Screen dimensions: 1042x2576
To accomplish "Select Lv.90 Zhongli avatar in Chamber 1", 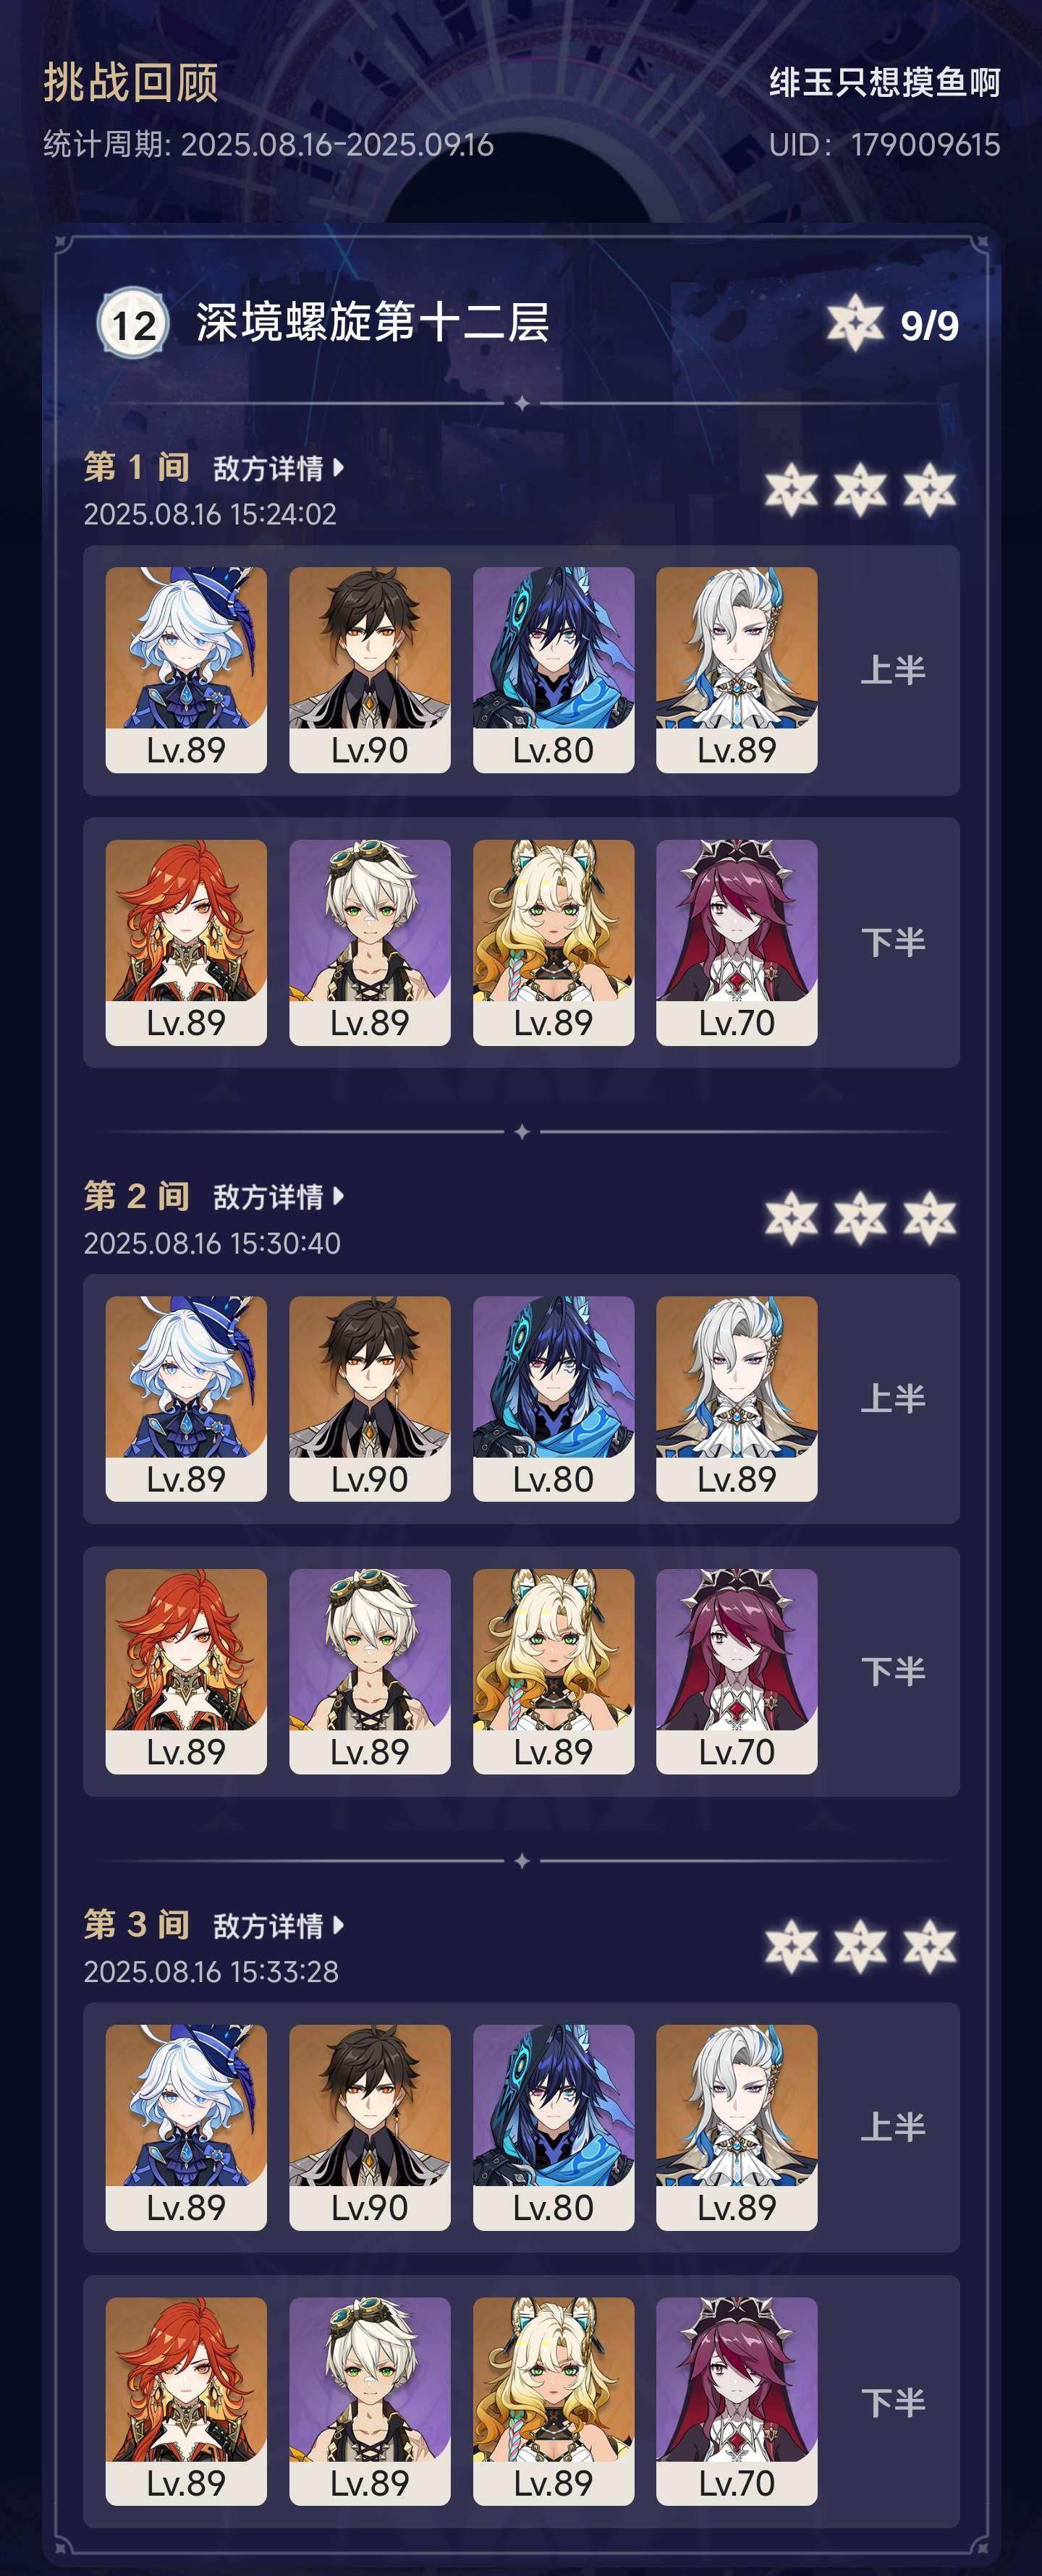I will coord(370,670).
